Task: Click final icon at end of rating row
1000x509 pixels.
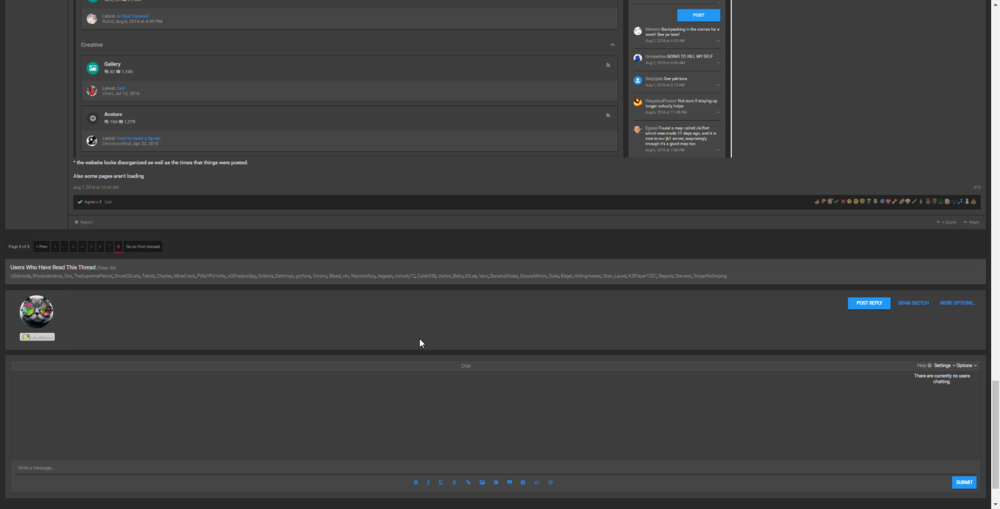Action: pyautogui.click(x=973, y=202)
